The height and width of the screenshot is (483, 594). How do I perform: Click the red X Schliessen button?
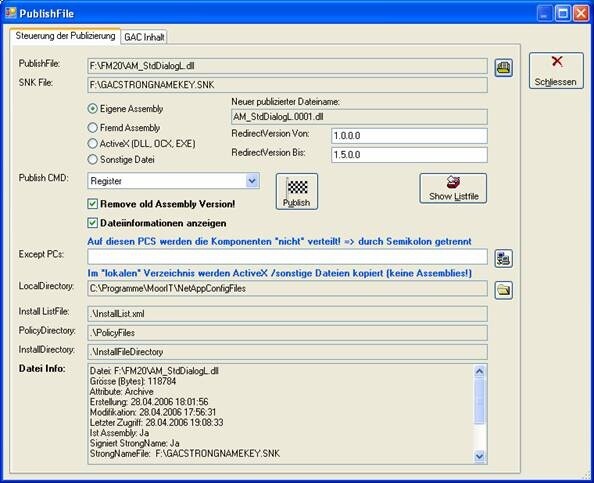pyautogui.click(x=556, y=71)
